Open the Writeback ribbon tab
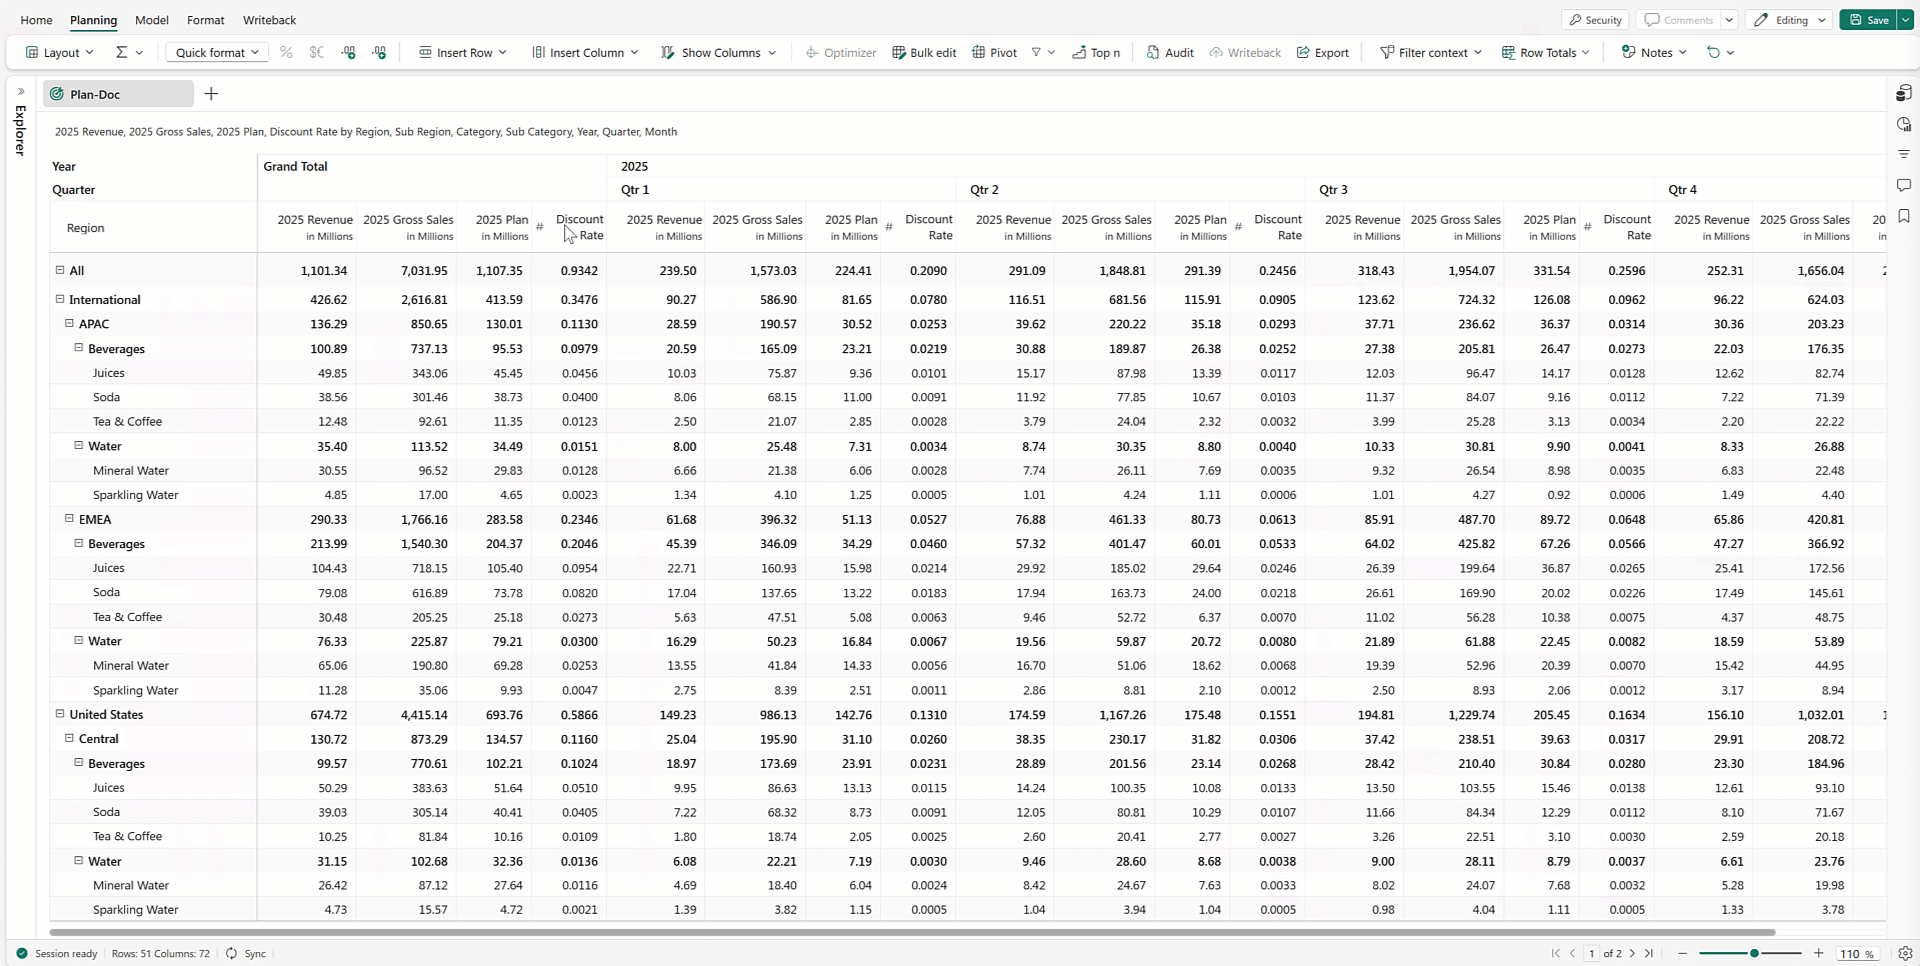The width and height of the screenshot is (1920, 966). tap(269, 20)
